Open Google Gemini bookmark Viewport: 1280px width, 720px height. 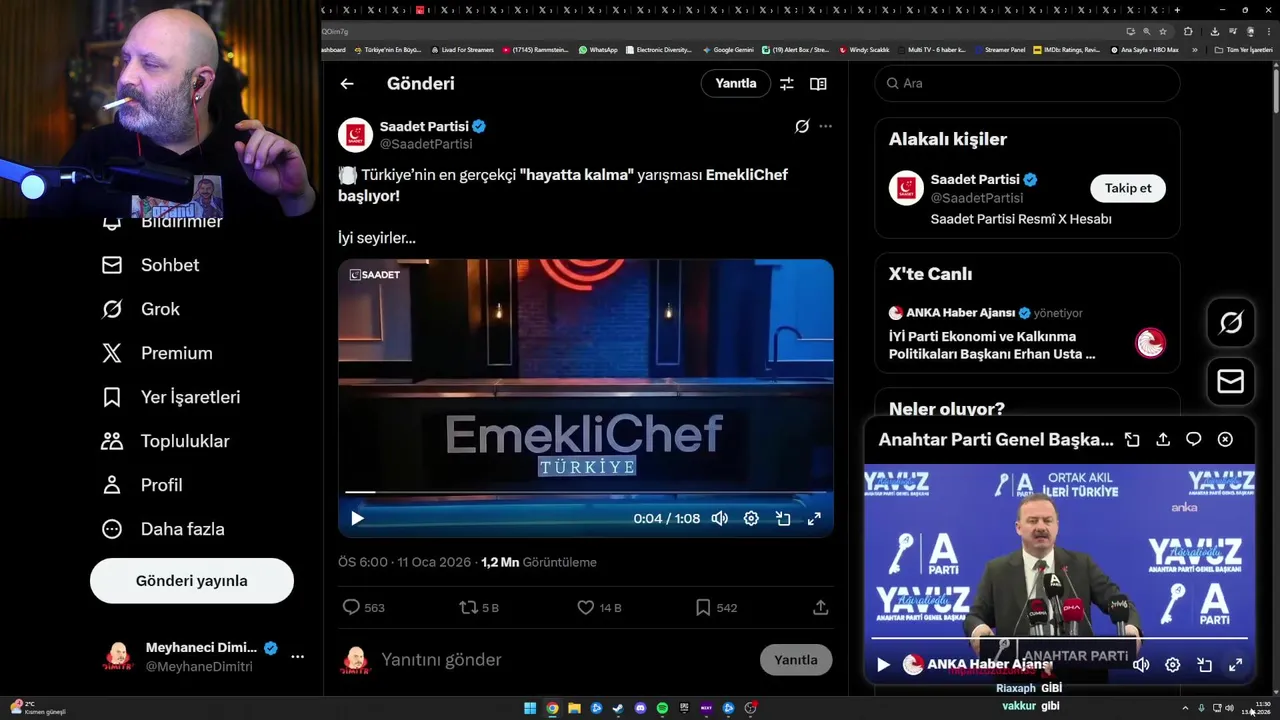tap(729, 49)
